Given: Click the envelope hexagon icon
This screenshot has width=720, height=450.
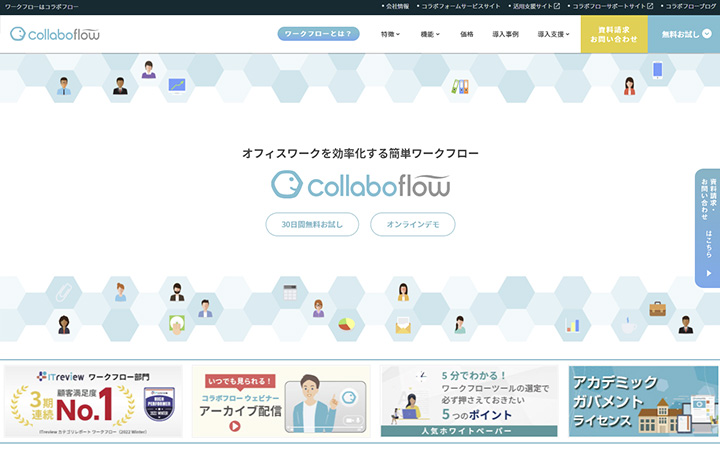Looking at the screenshot, I should [403, 325].
